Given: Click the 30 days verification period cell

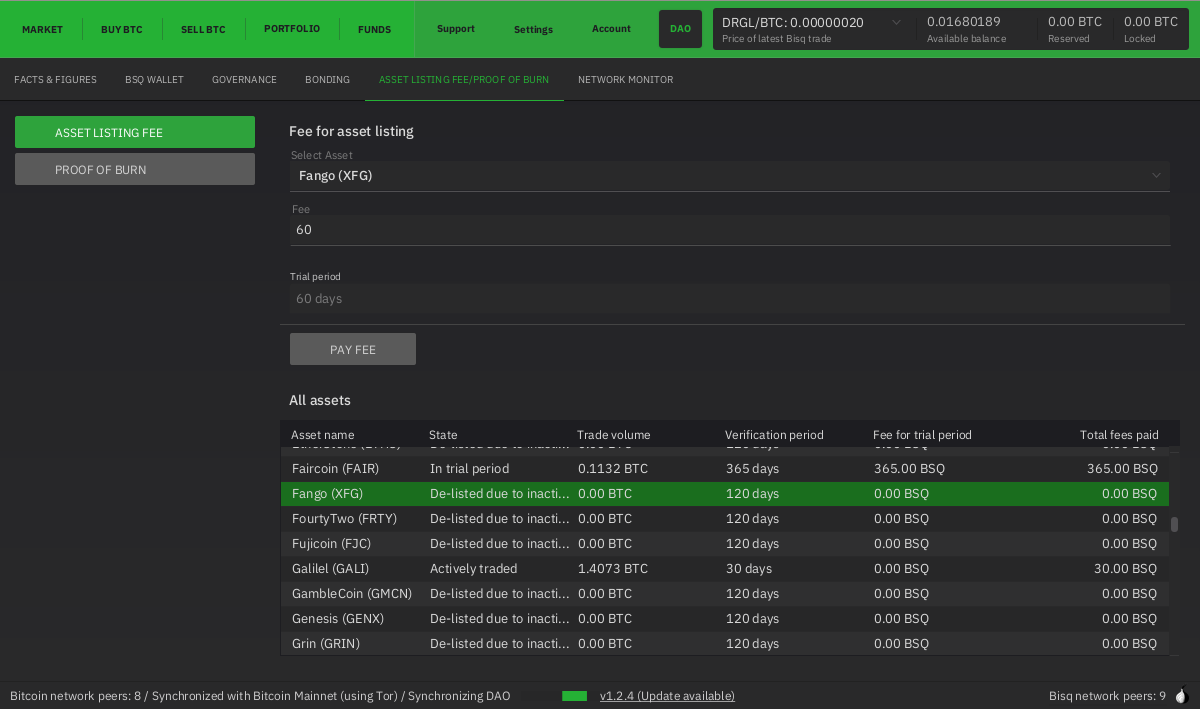Looking at the screenshot, I should [x=749, y=569].
